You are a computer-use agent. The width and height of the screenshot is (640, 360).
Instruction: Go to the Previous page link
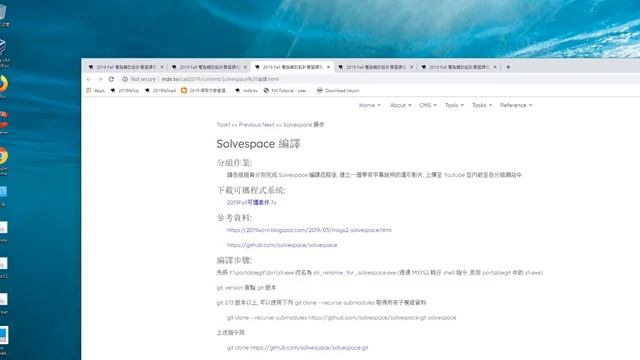[250, 125]
